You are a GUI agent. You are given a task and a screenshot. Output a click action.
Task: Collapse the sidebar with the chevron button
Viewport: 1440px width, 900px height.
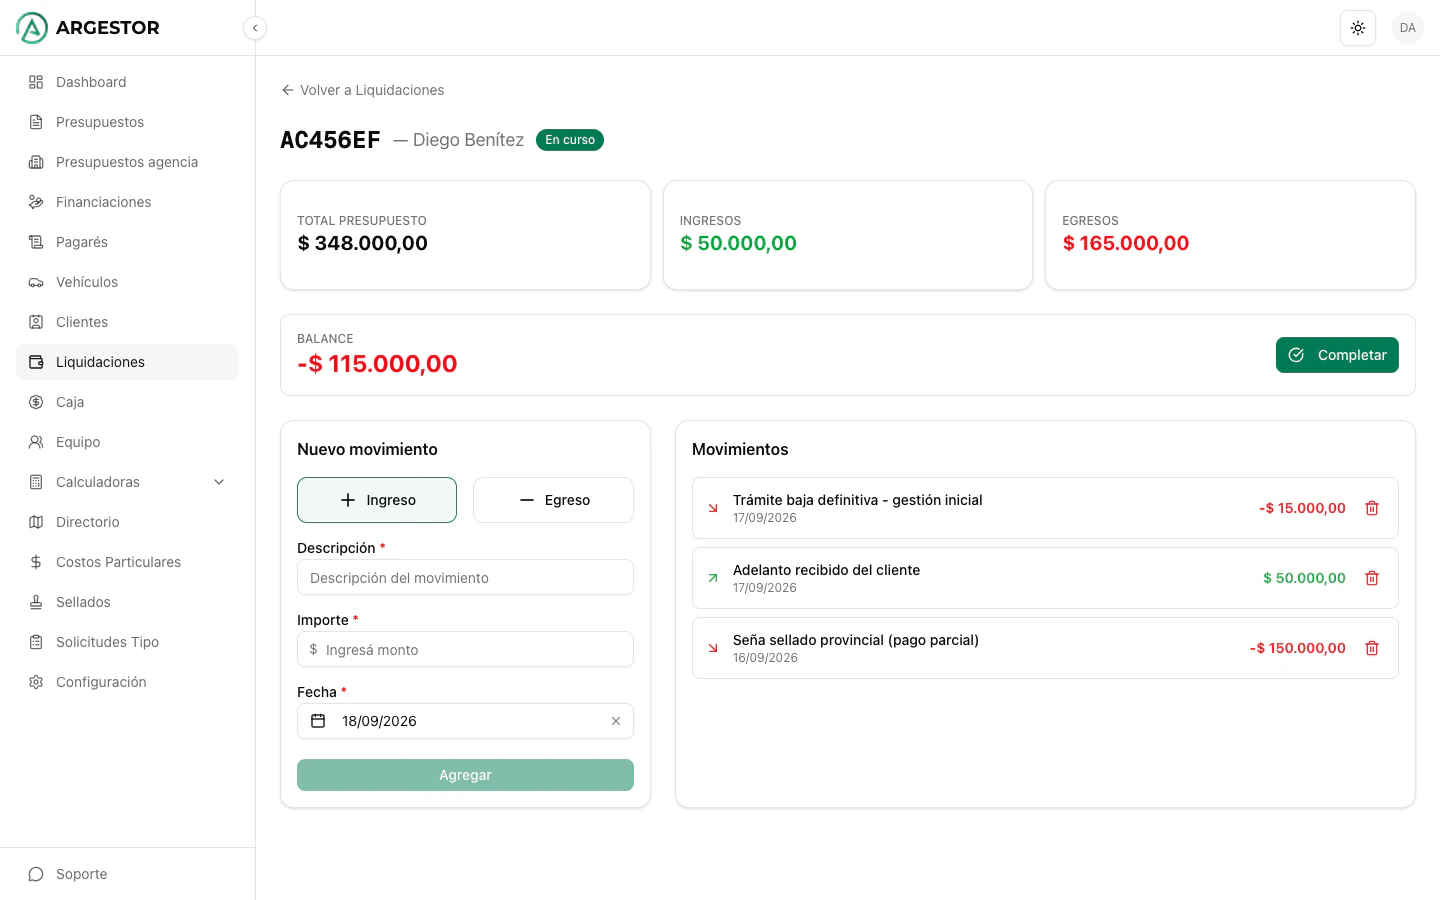255,28
